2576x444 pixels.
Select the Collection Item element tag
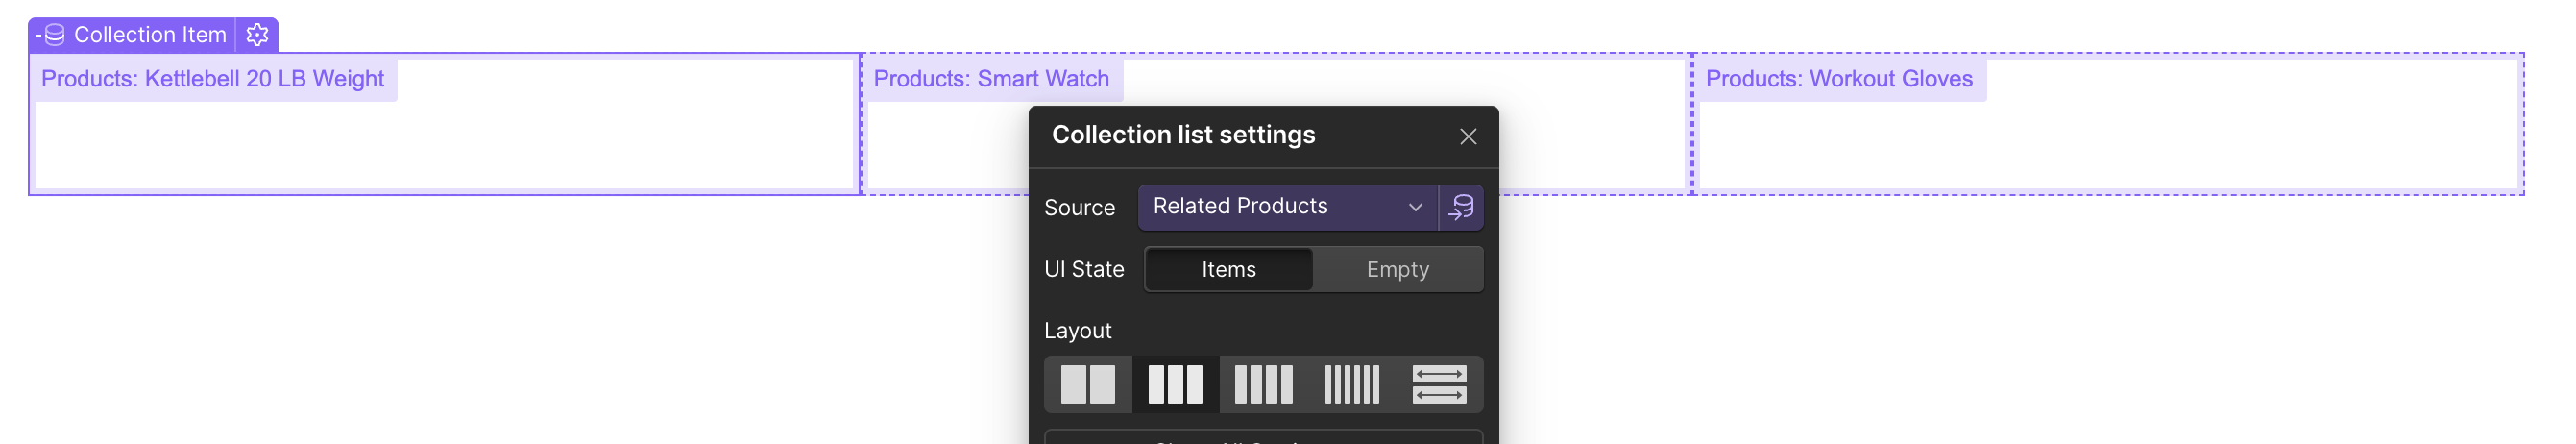[x=150, y=35]
